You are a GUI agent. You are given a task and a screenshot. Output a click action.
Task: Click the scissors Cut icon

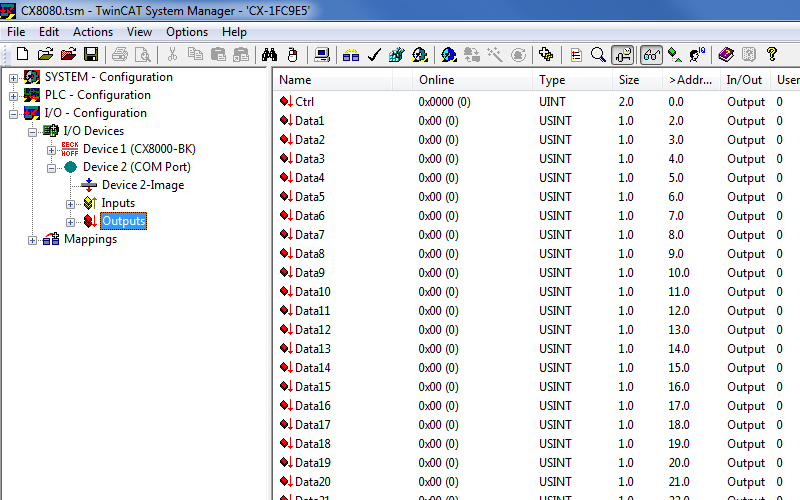coord(172,54)
